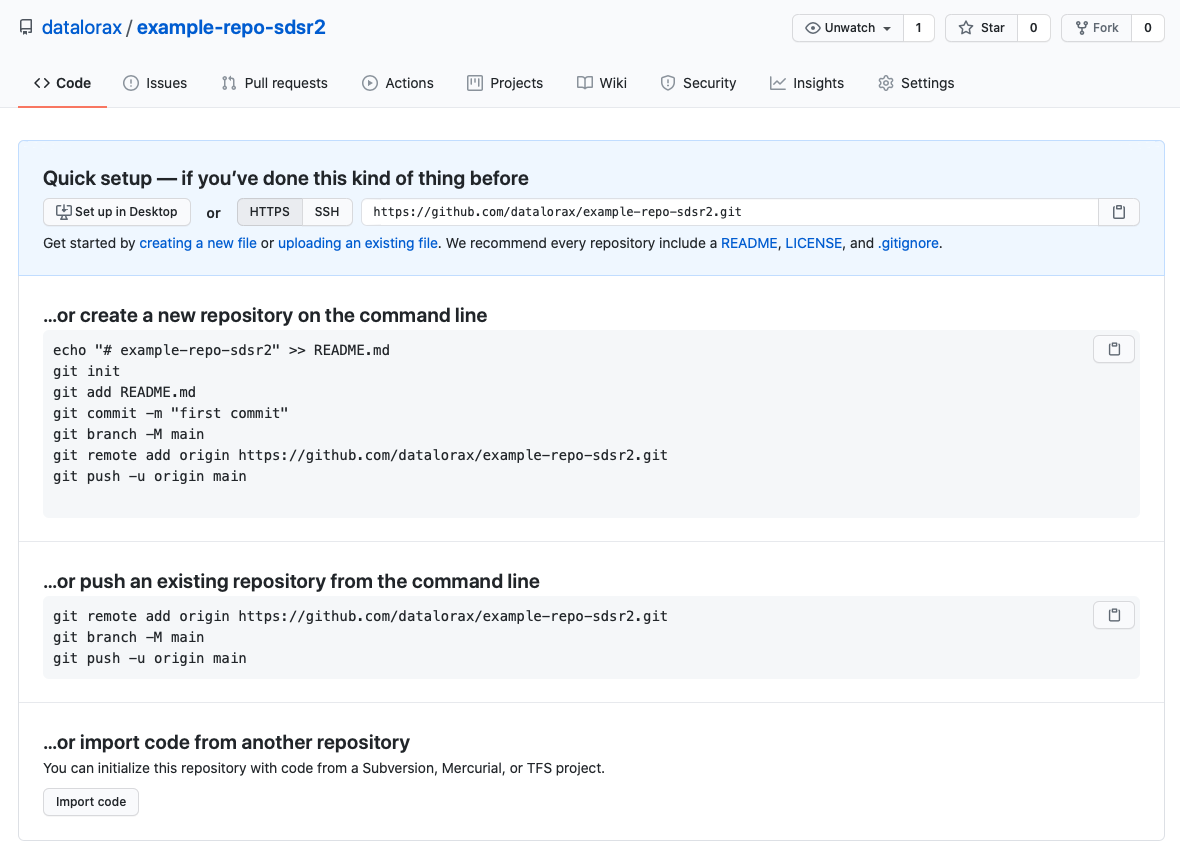Copy the push existing repository commands

tap(1114, 615)
